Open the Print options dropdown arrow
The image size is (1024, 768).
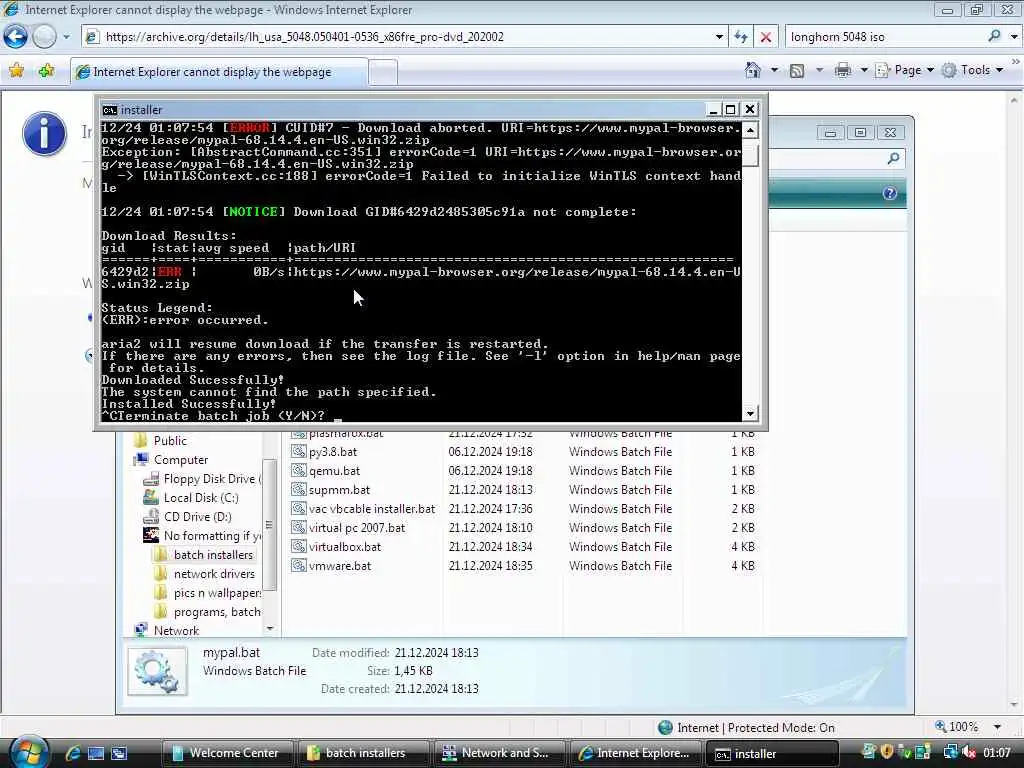click(x=863, y=70)
